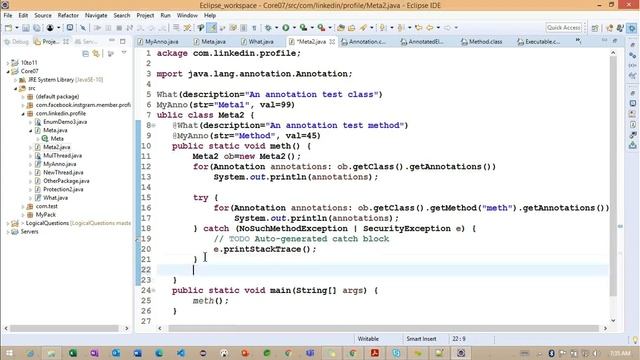Viewport: 640px width, 360px height.
Task: Open Package Explorer View Menu triangle
Action: click(x=124, y=53)
